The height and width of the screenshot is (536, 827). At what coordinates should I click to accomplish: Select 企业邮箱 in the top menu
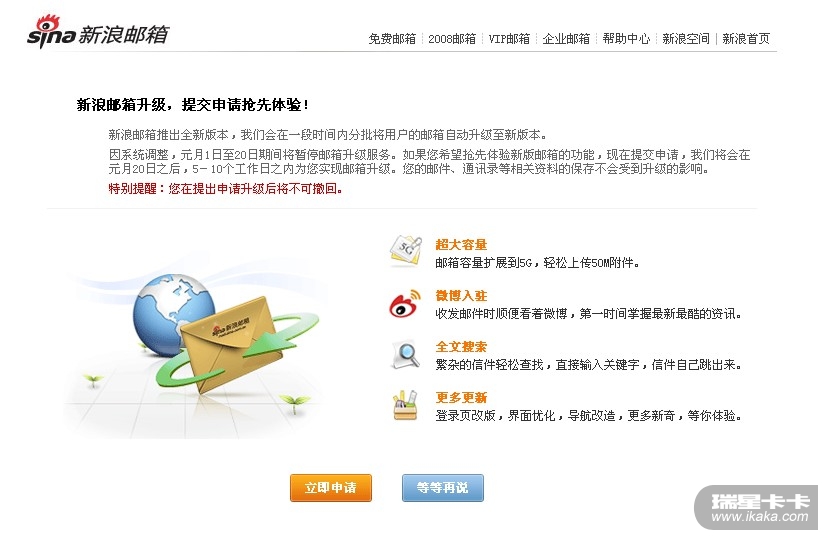(566, 39)
